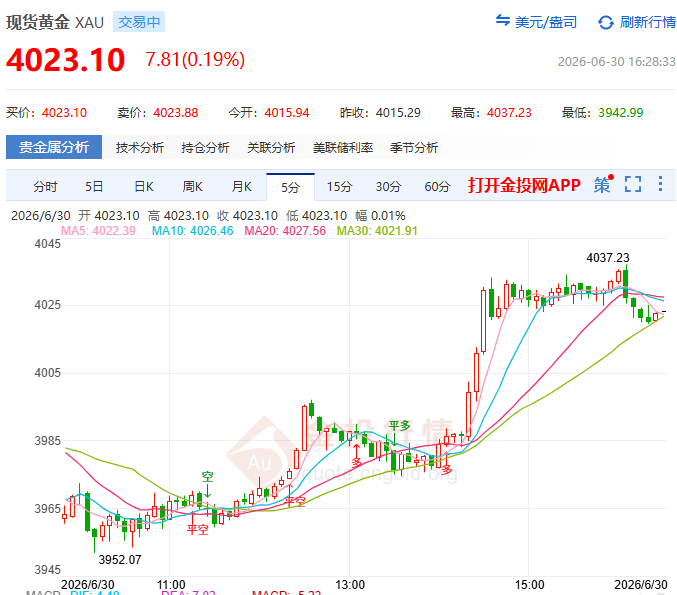677x595 pixels.
Task: Select the 贵金属分析 tab
Action: coord(54,147)
